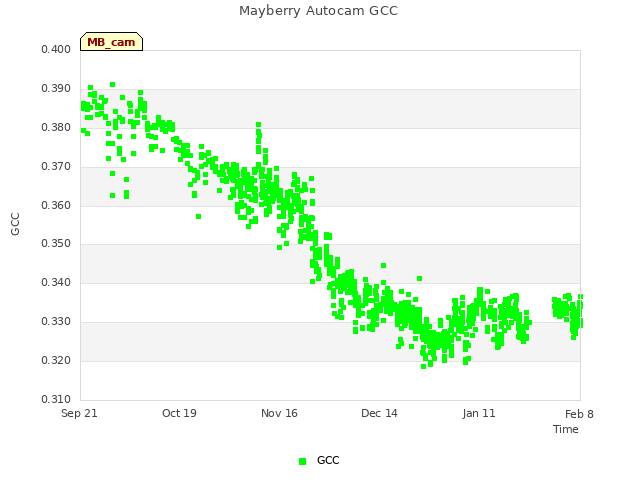Click the 0.310 y-axis value
The height and width of the screenshot is (480, 640).
pyautogui.click(x=56, y=399)
